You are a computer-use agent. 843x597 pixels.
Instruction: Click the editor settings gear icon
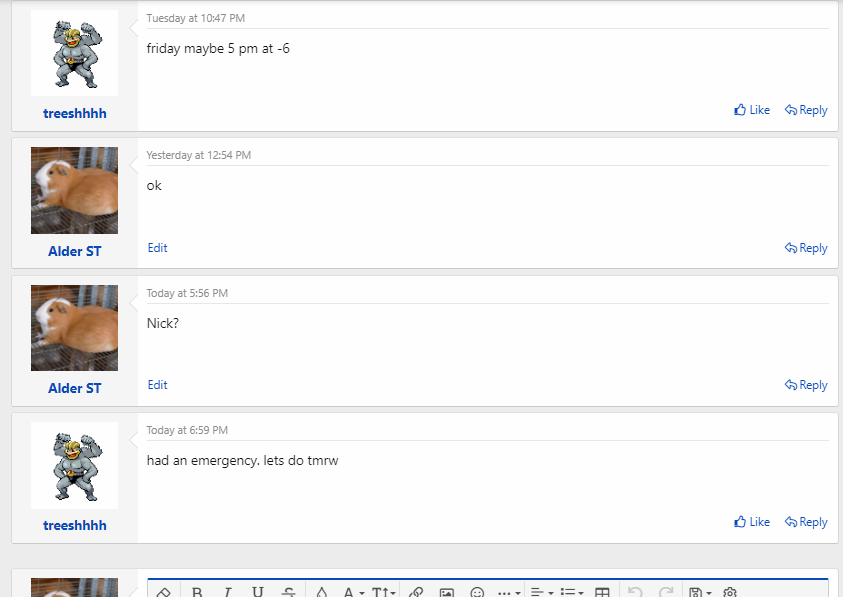pyautogui.click(x=730, y=591)
